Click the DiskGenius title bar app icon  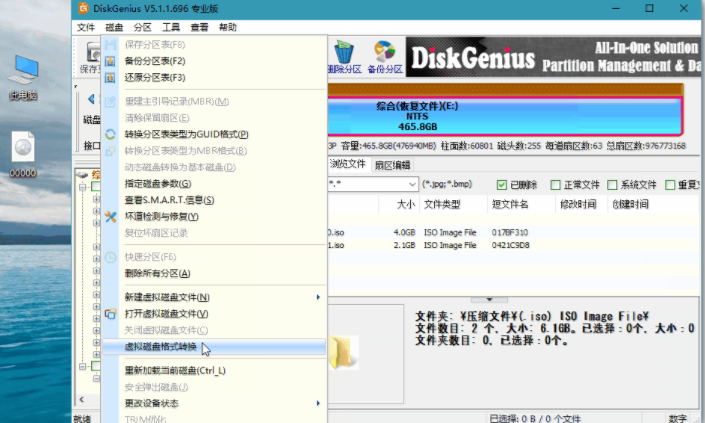(x=83, y=8)
